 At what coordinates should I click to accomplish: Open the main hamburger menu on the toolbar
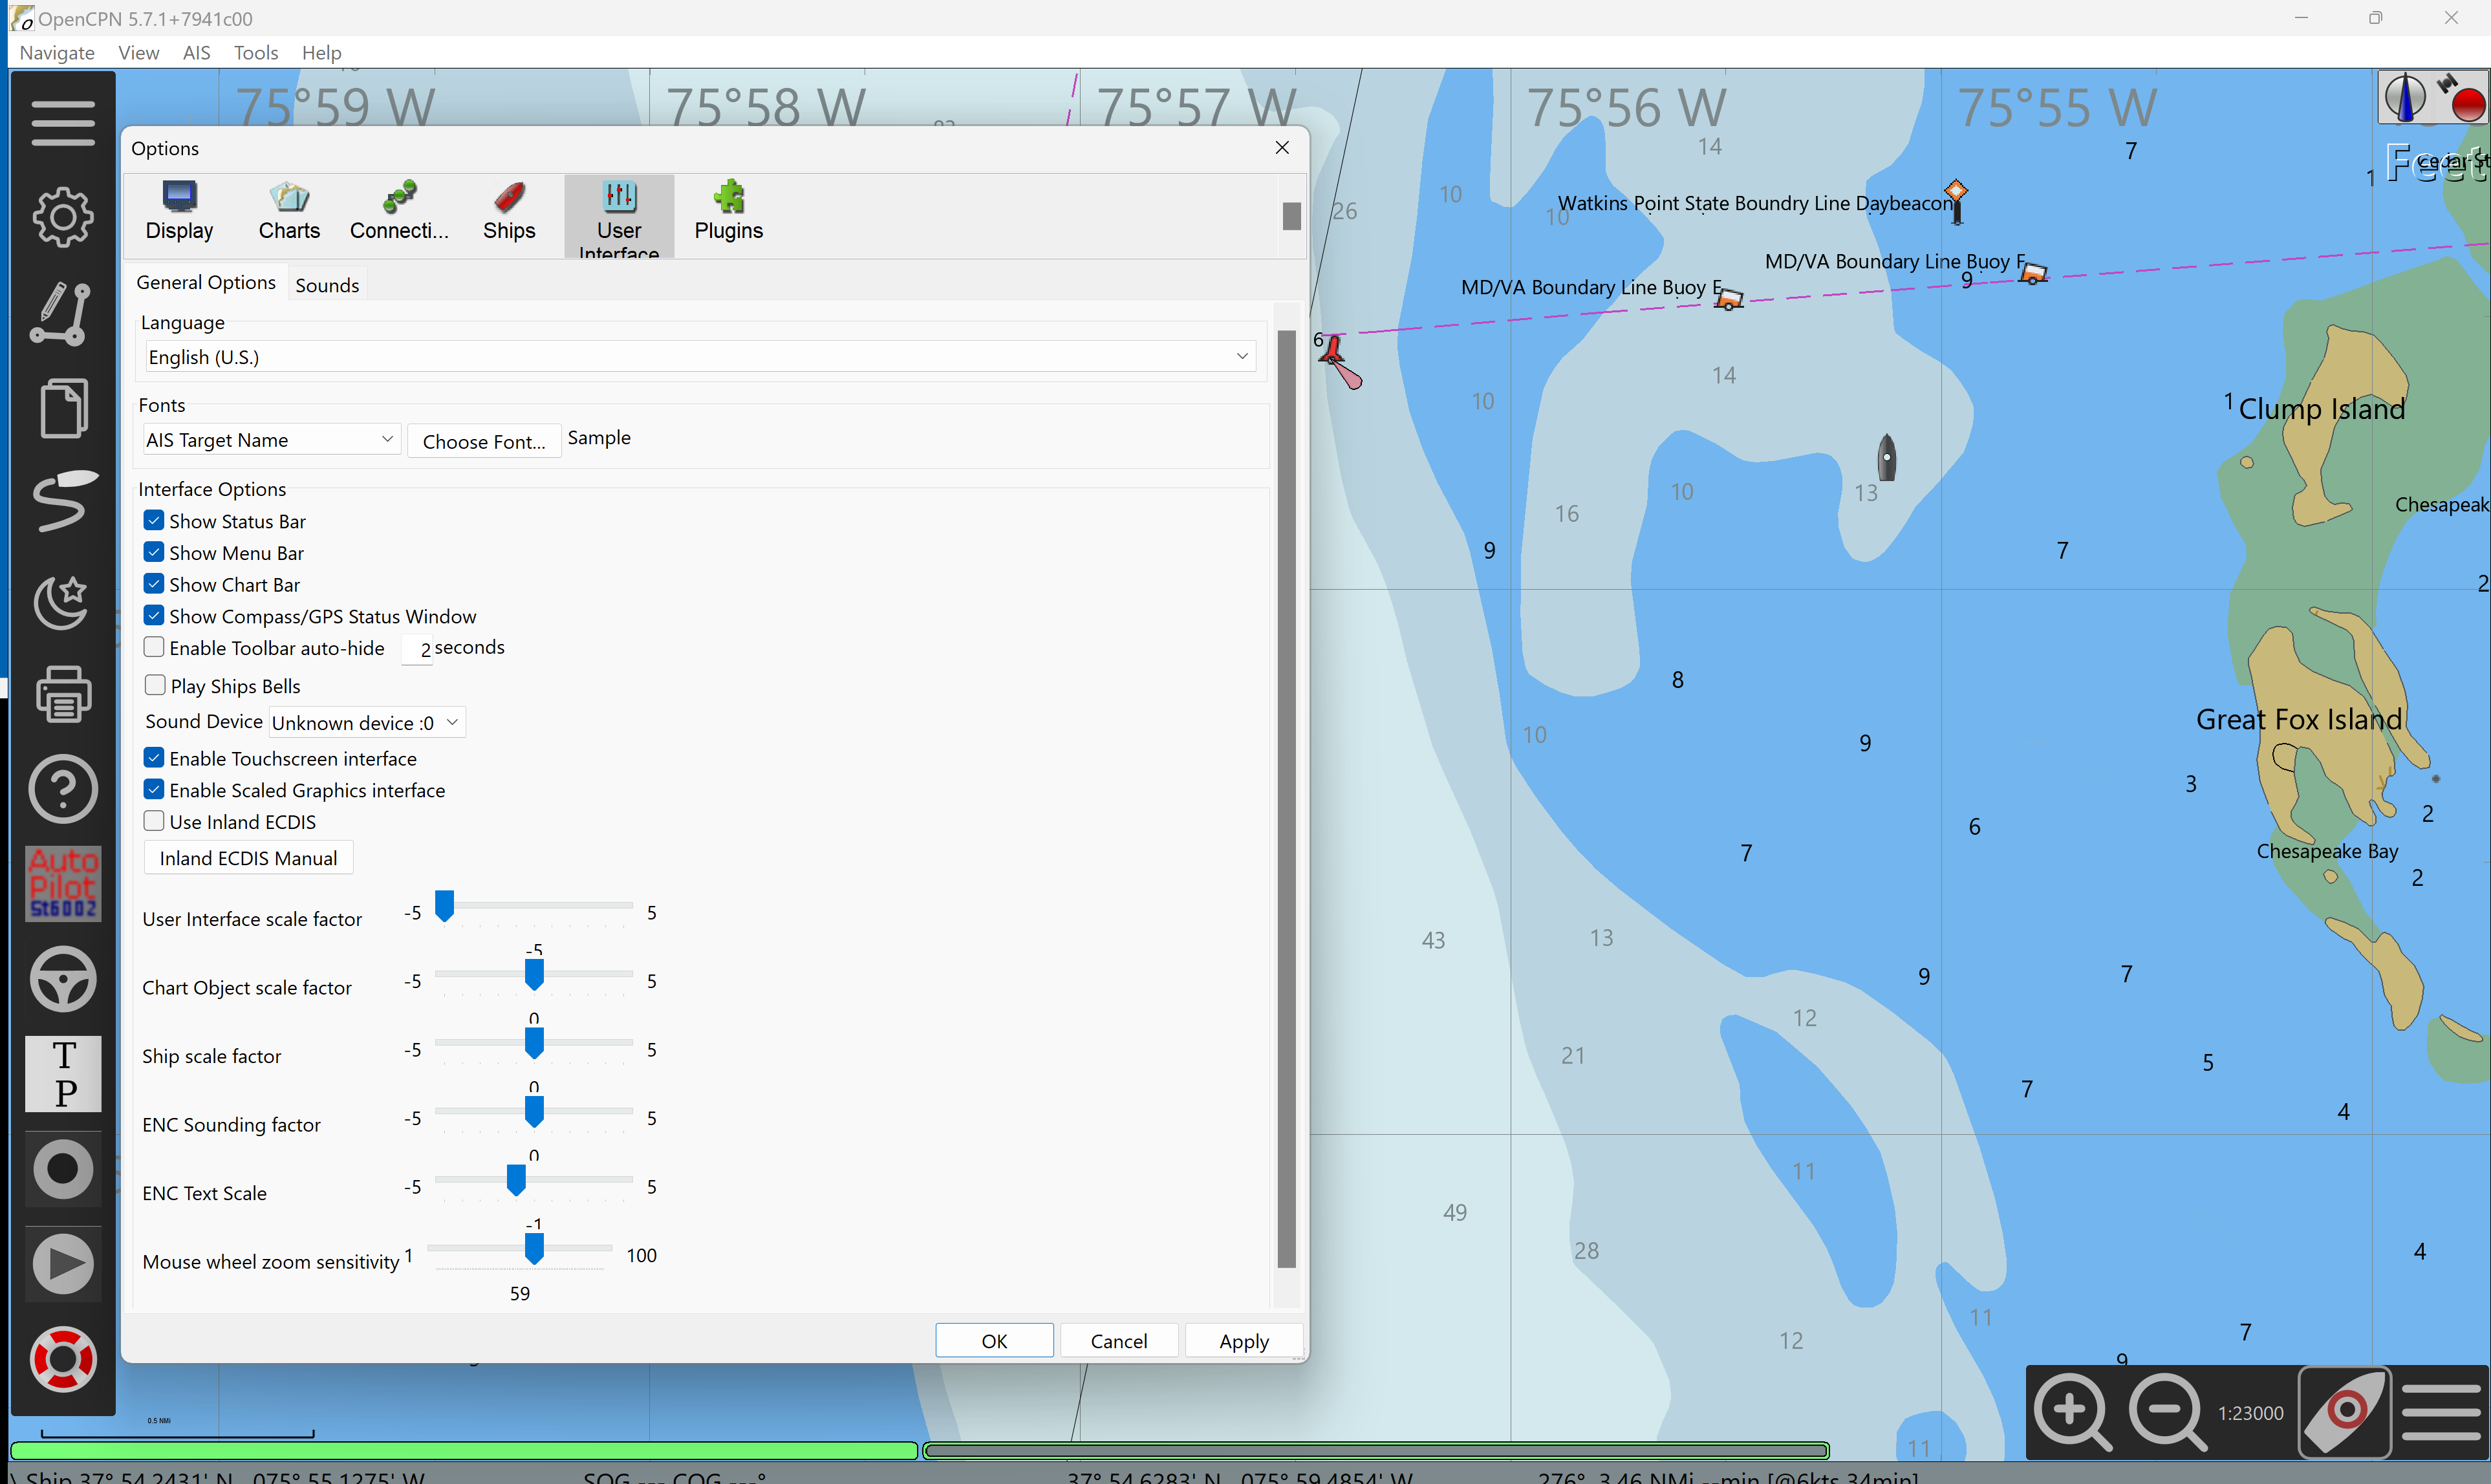[63, 122]
